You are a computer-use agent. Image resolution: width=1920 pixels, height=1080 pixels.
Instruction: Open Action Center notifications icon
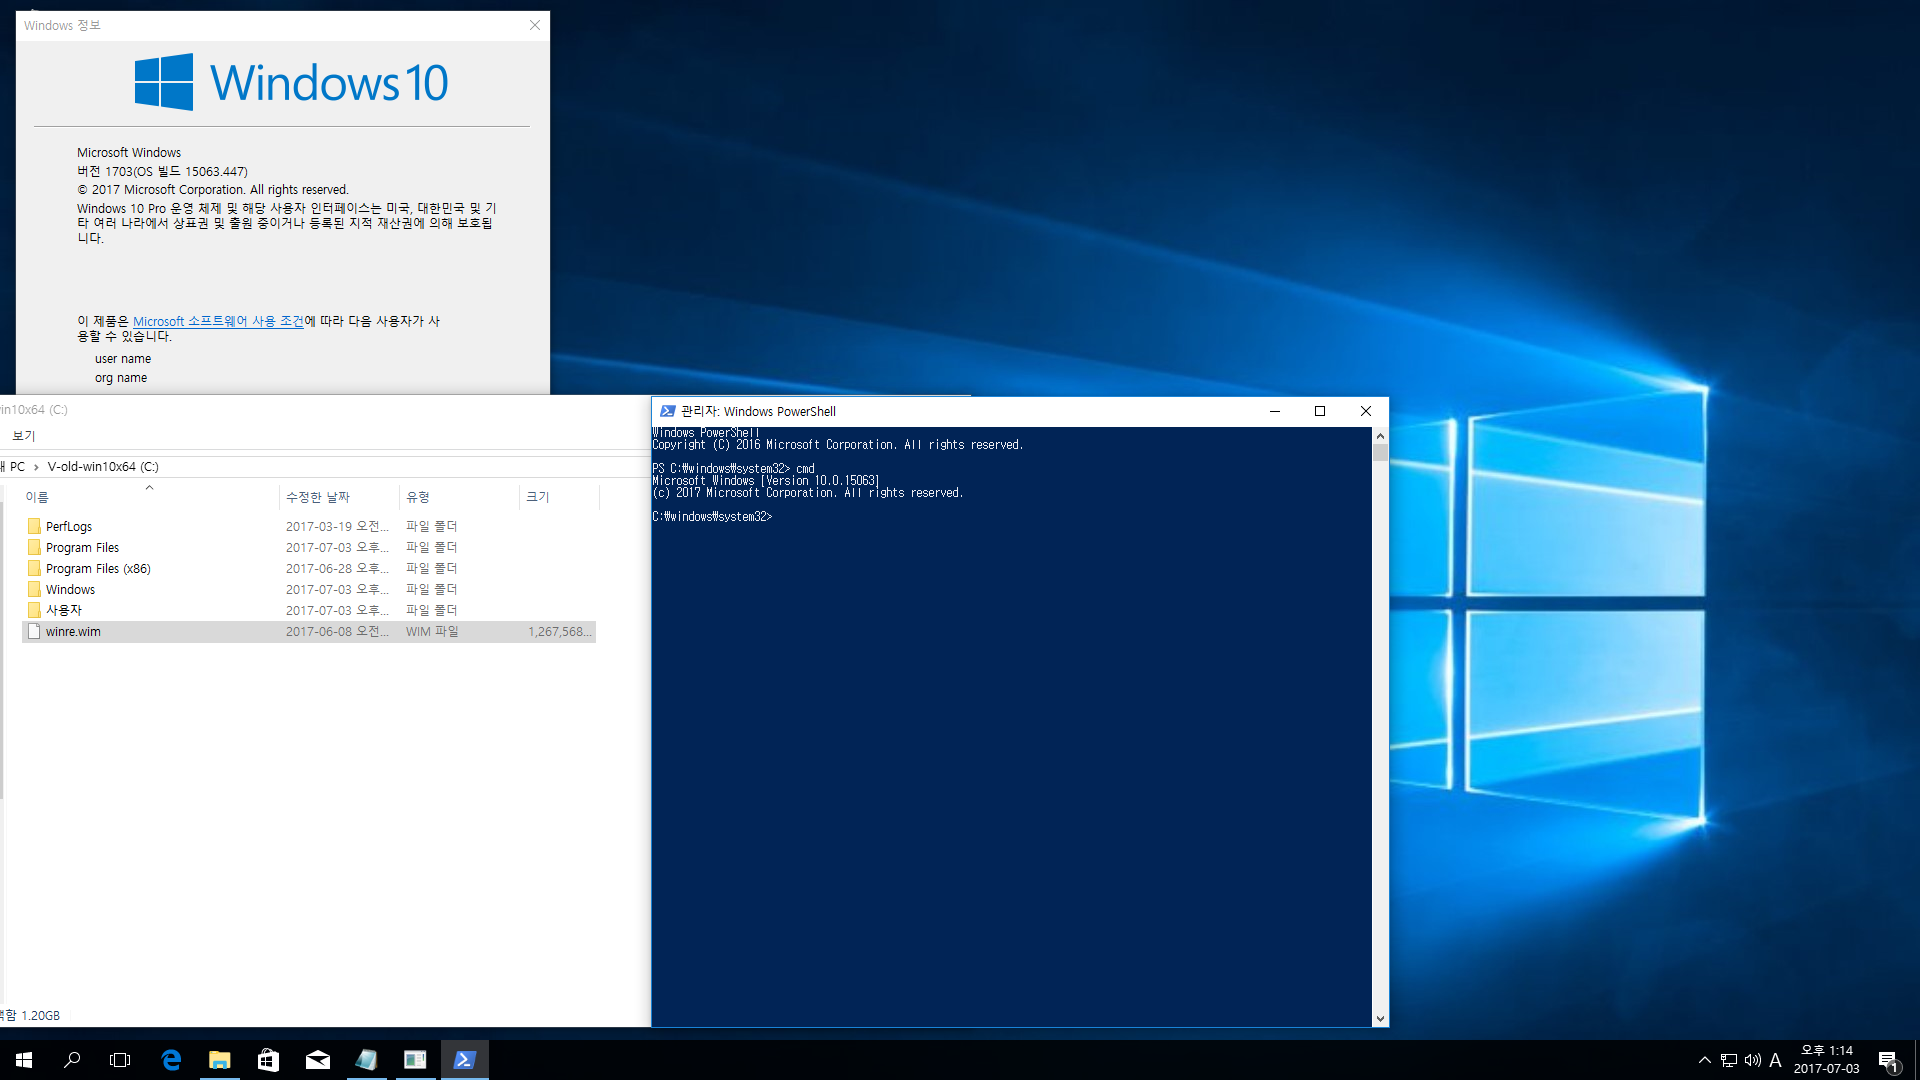pyautogui.click(x=1888, y=1060)
